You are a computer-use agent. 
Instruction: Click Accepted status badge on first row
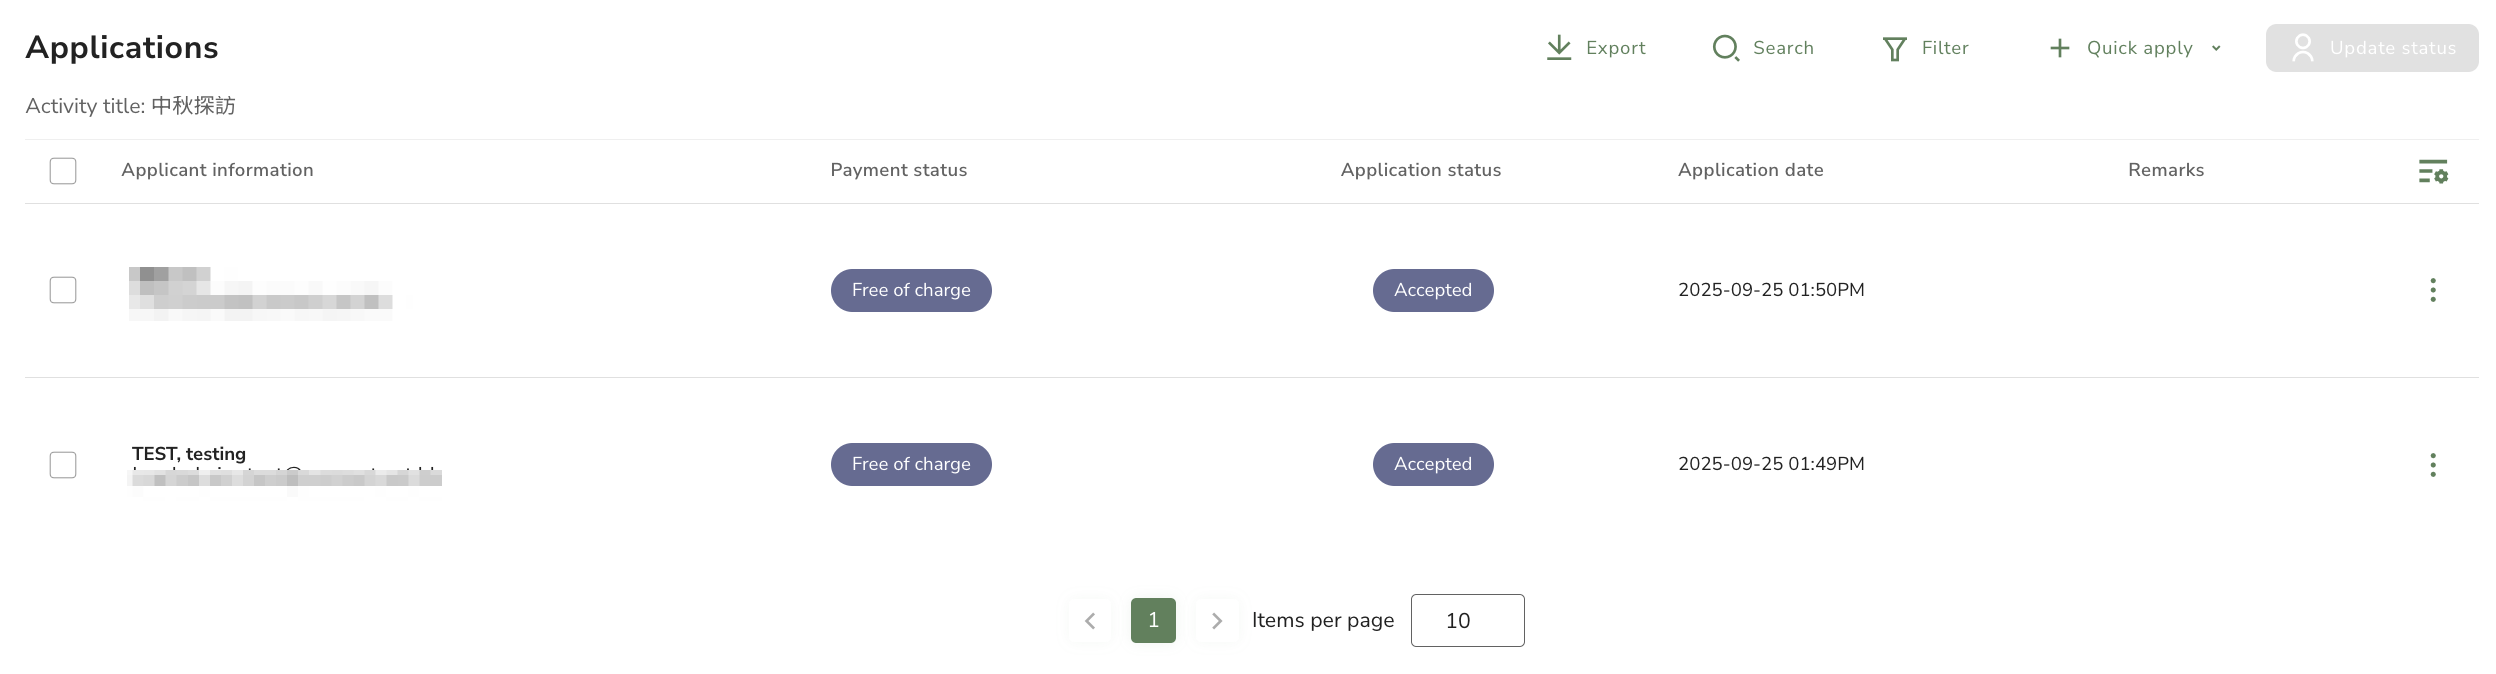pos(1432,290)
